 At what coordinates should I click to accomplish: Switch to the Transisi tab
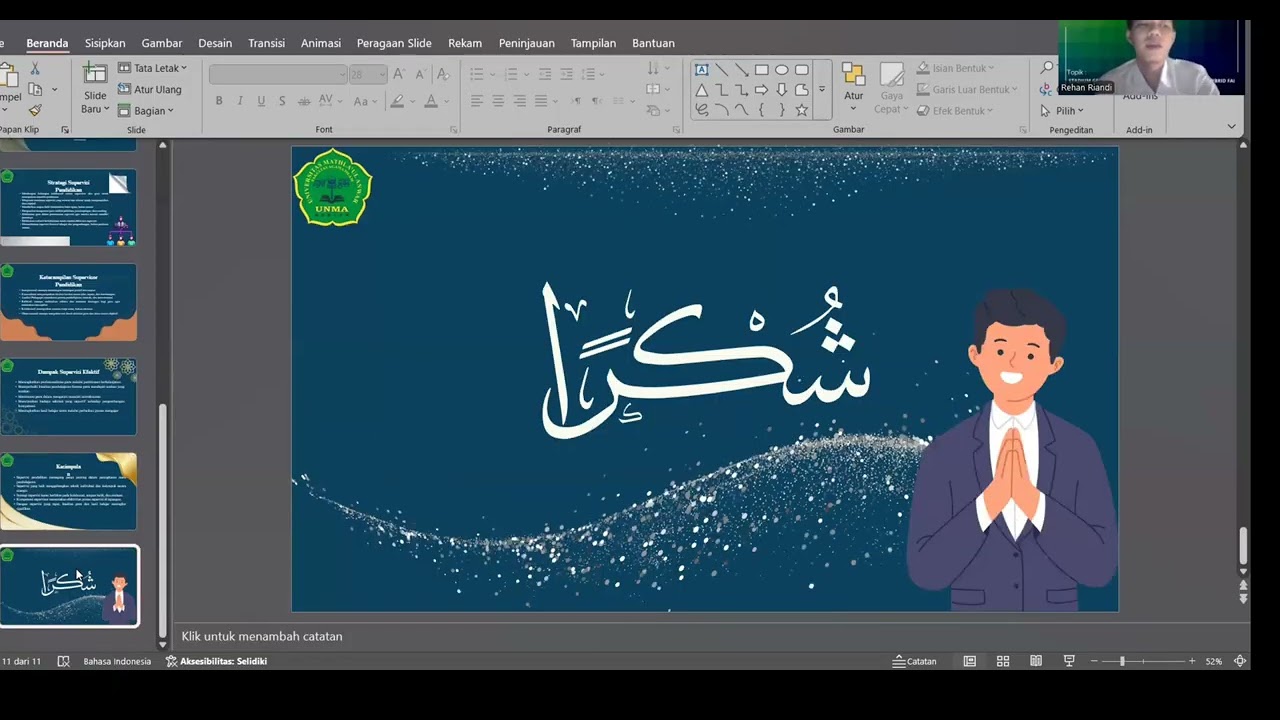point(266,43)
